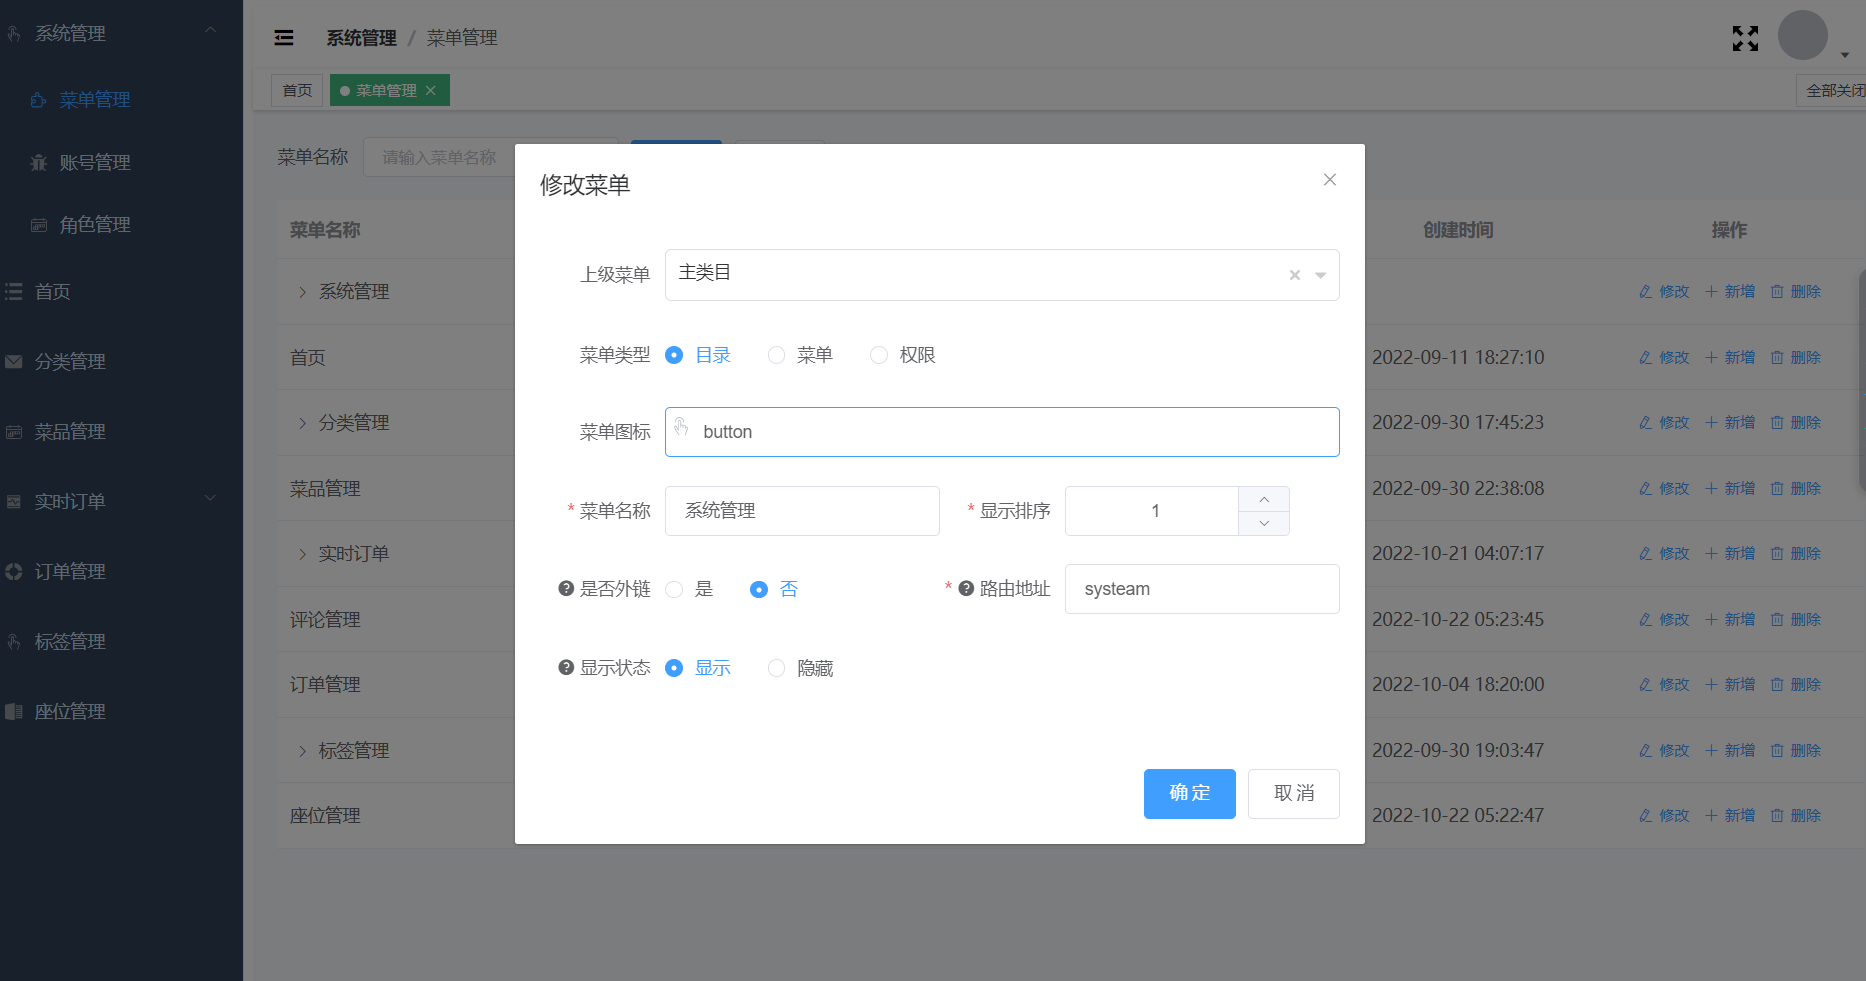Click the 分类管理 envelope icon
The height and width of the screenshot is (981, 1866).
13,362
